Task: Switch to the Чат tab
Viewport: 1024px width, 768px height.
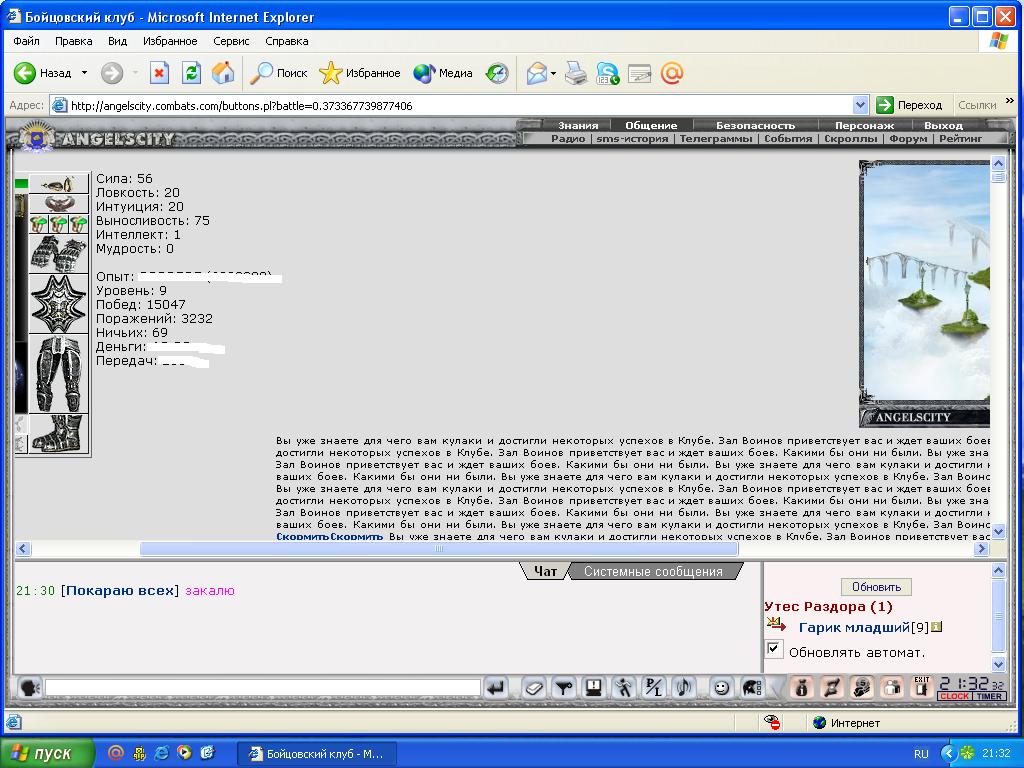Action: (x=545, y=571)
